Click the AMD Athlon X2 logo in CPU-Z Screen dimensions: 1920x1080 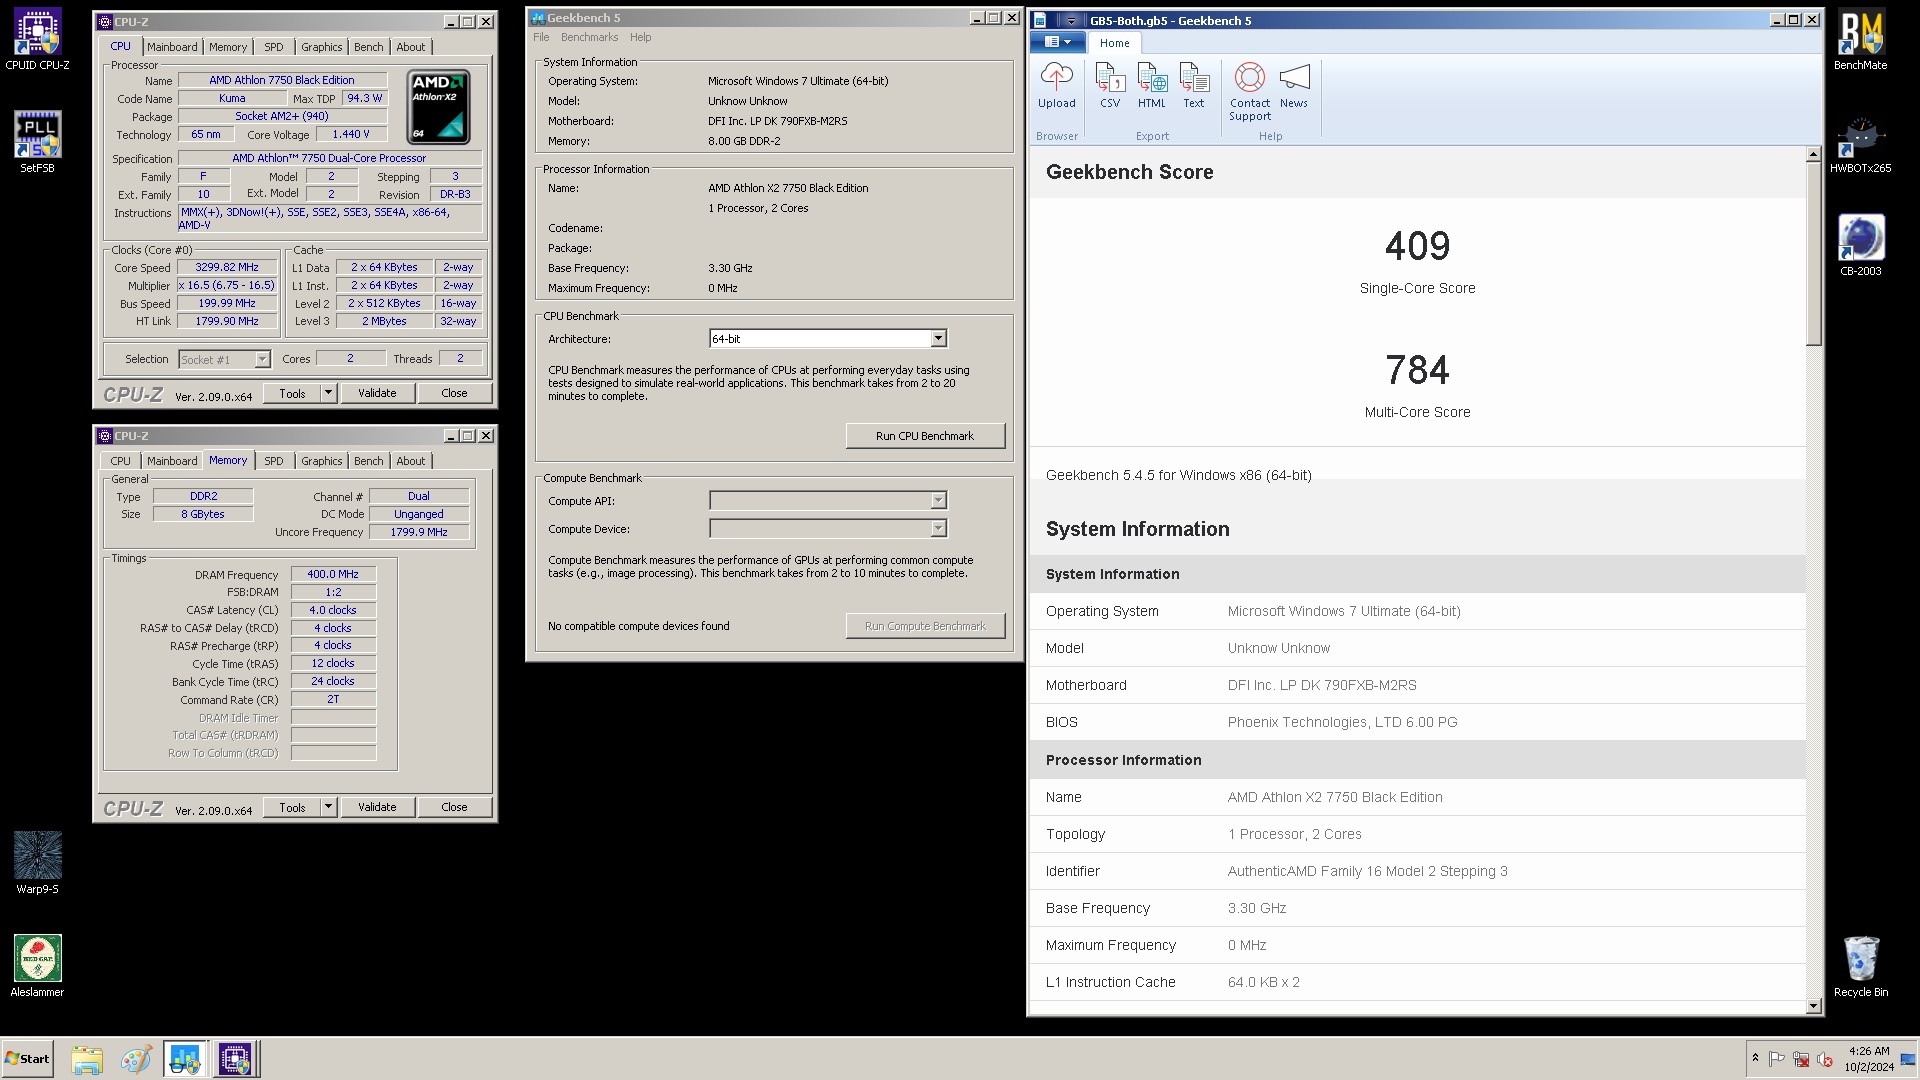click(438, 106)
